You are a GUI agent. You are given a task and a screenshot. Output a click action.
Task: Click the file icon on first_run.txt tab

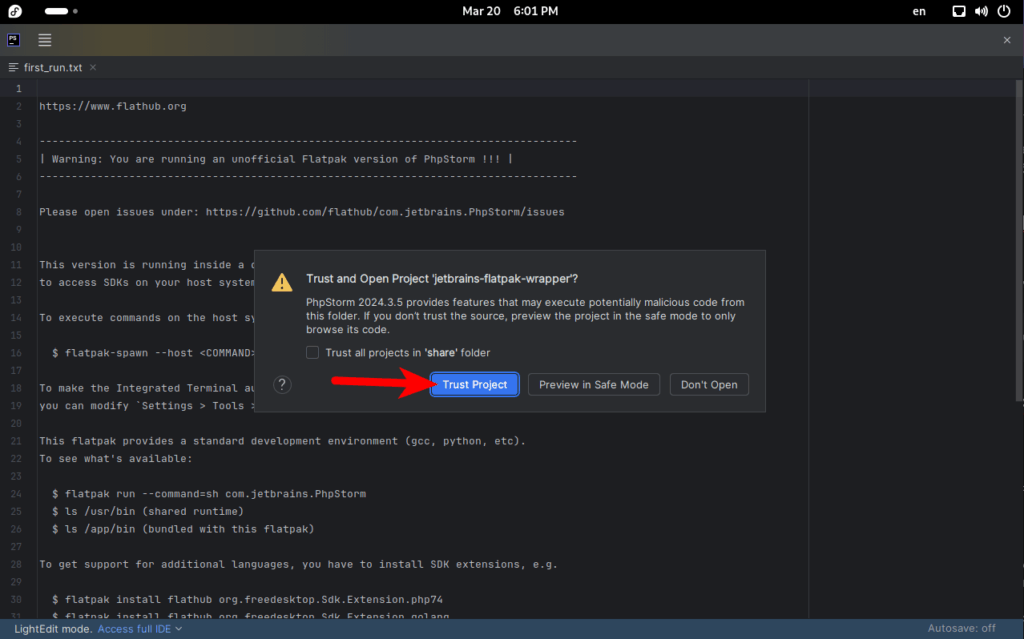(x=13, y=67)
